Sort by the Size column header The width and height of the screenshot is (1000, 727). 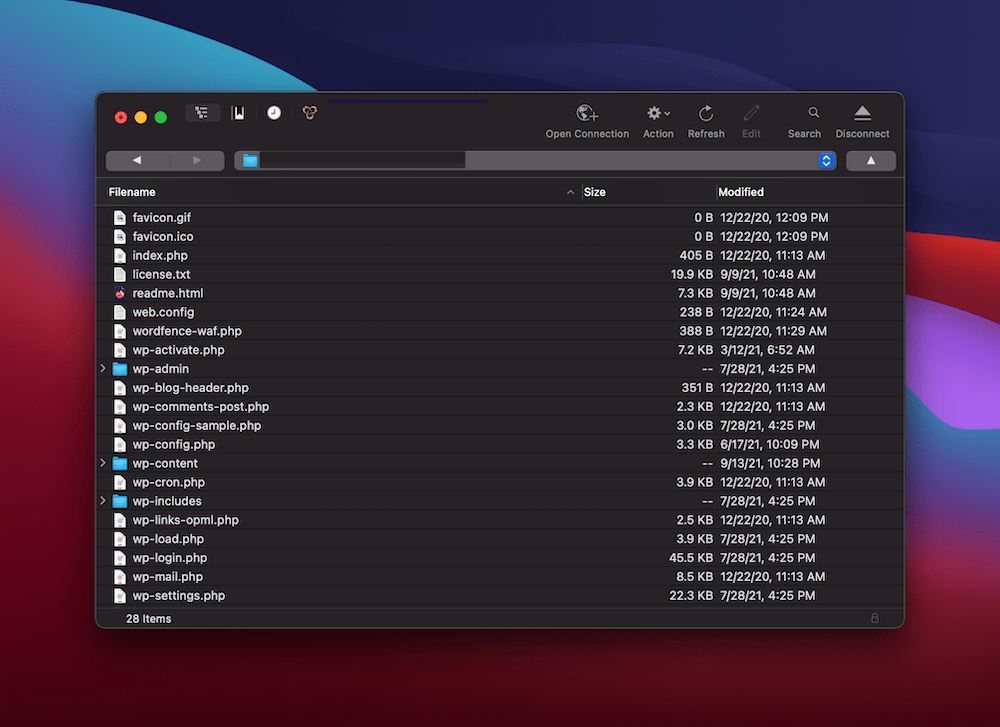pyautogui.click(x=594, y=192)
